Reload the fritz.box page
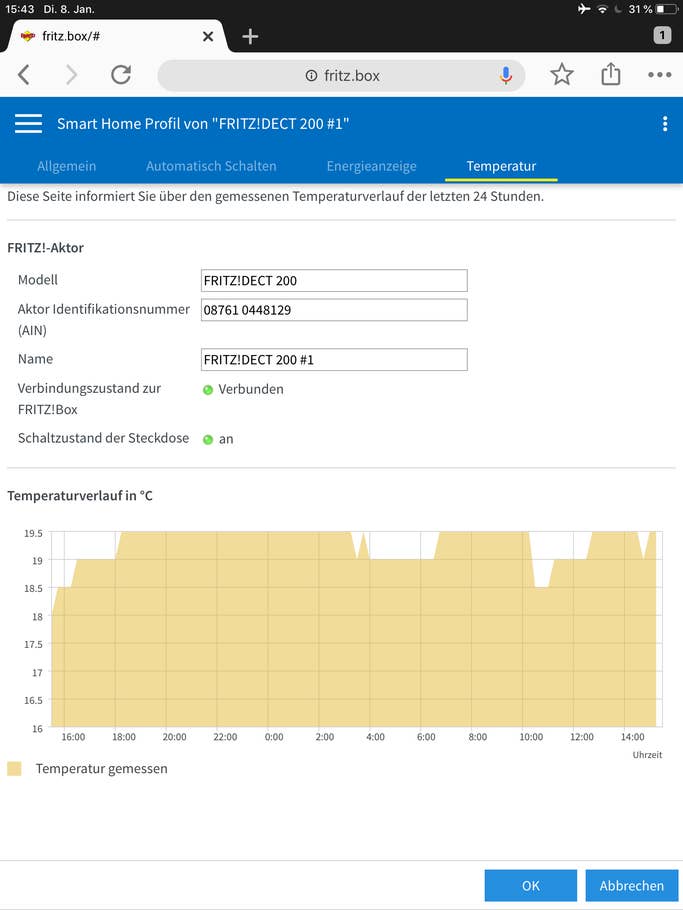The width and height of the screenshot is (683, 910). tap(121, 75)
